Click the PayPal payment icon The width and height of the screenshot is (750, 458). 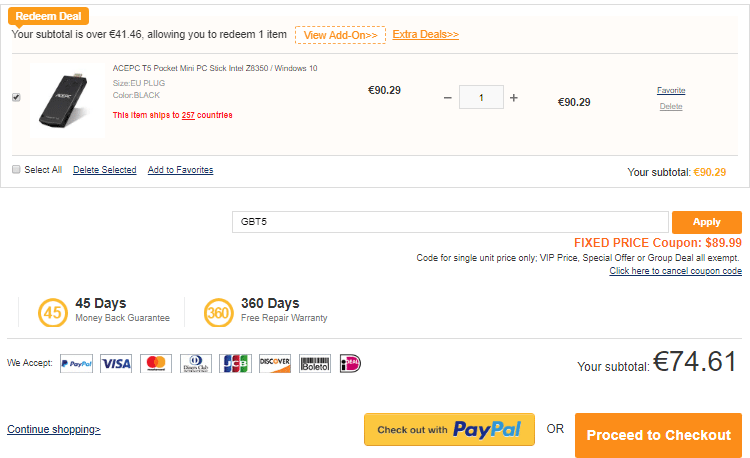coord(76,364)
